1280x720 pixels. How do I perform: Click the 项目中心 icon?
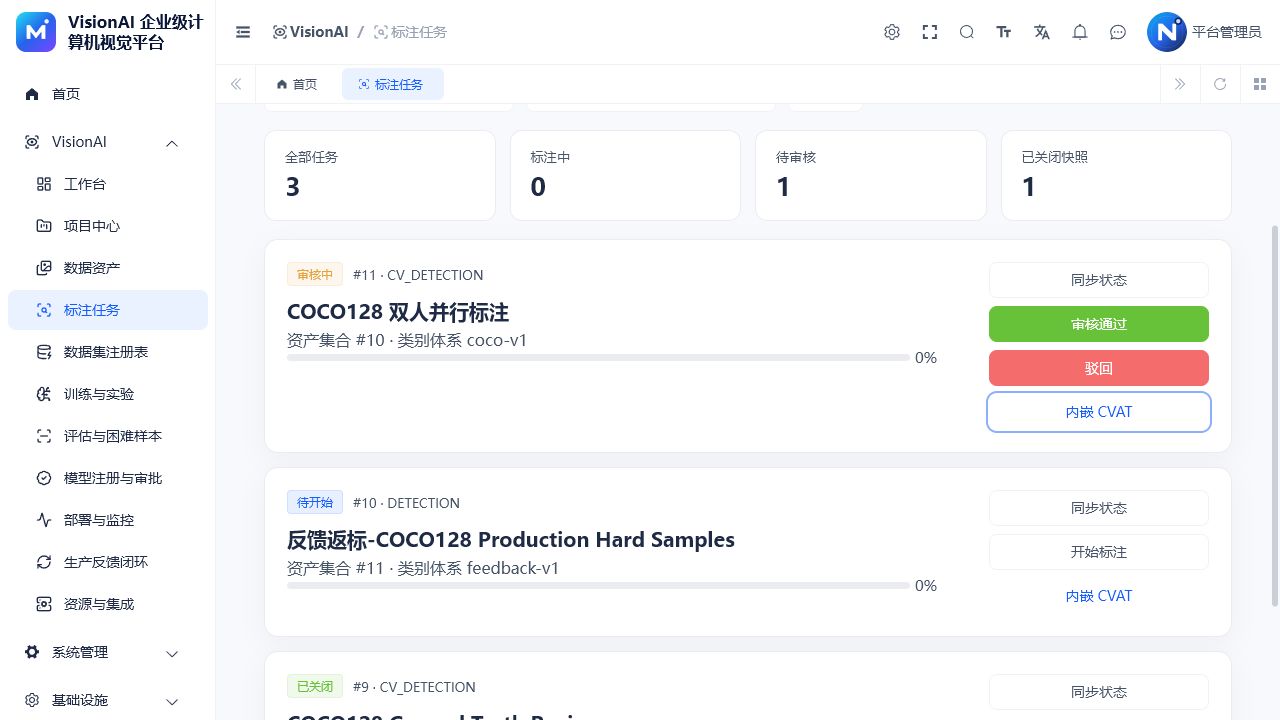44,226
